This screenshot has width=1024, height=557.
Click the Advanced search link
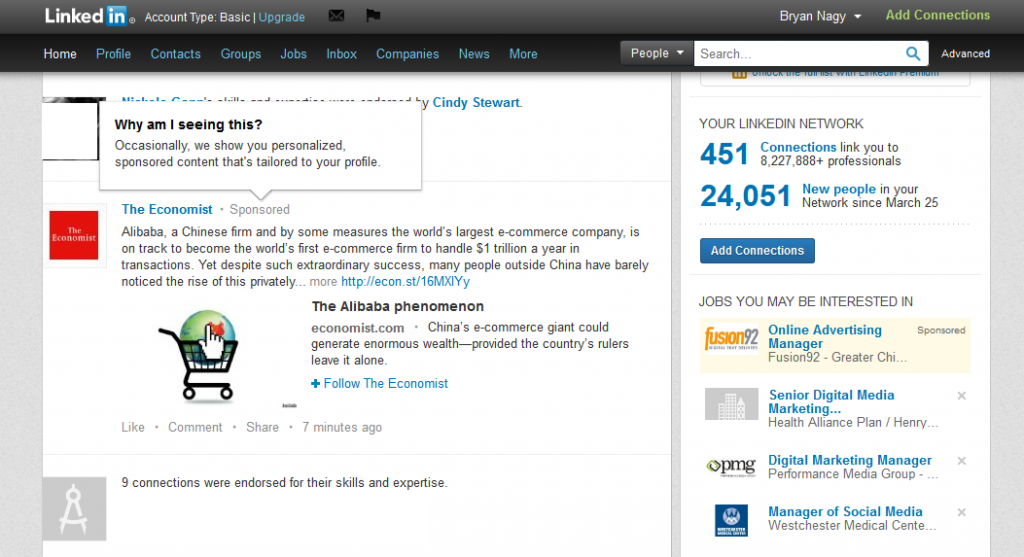coord(965,54)
